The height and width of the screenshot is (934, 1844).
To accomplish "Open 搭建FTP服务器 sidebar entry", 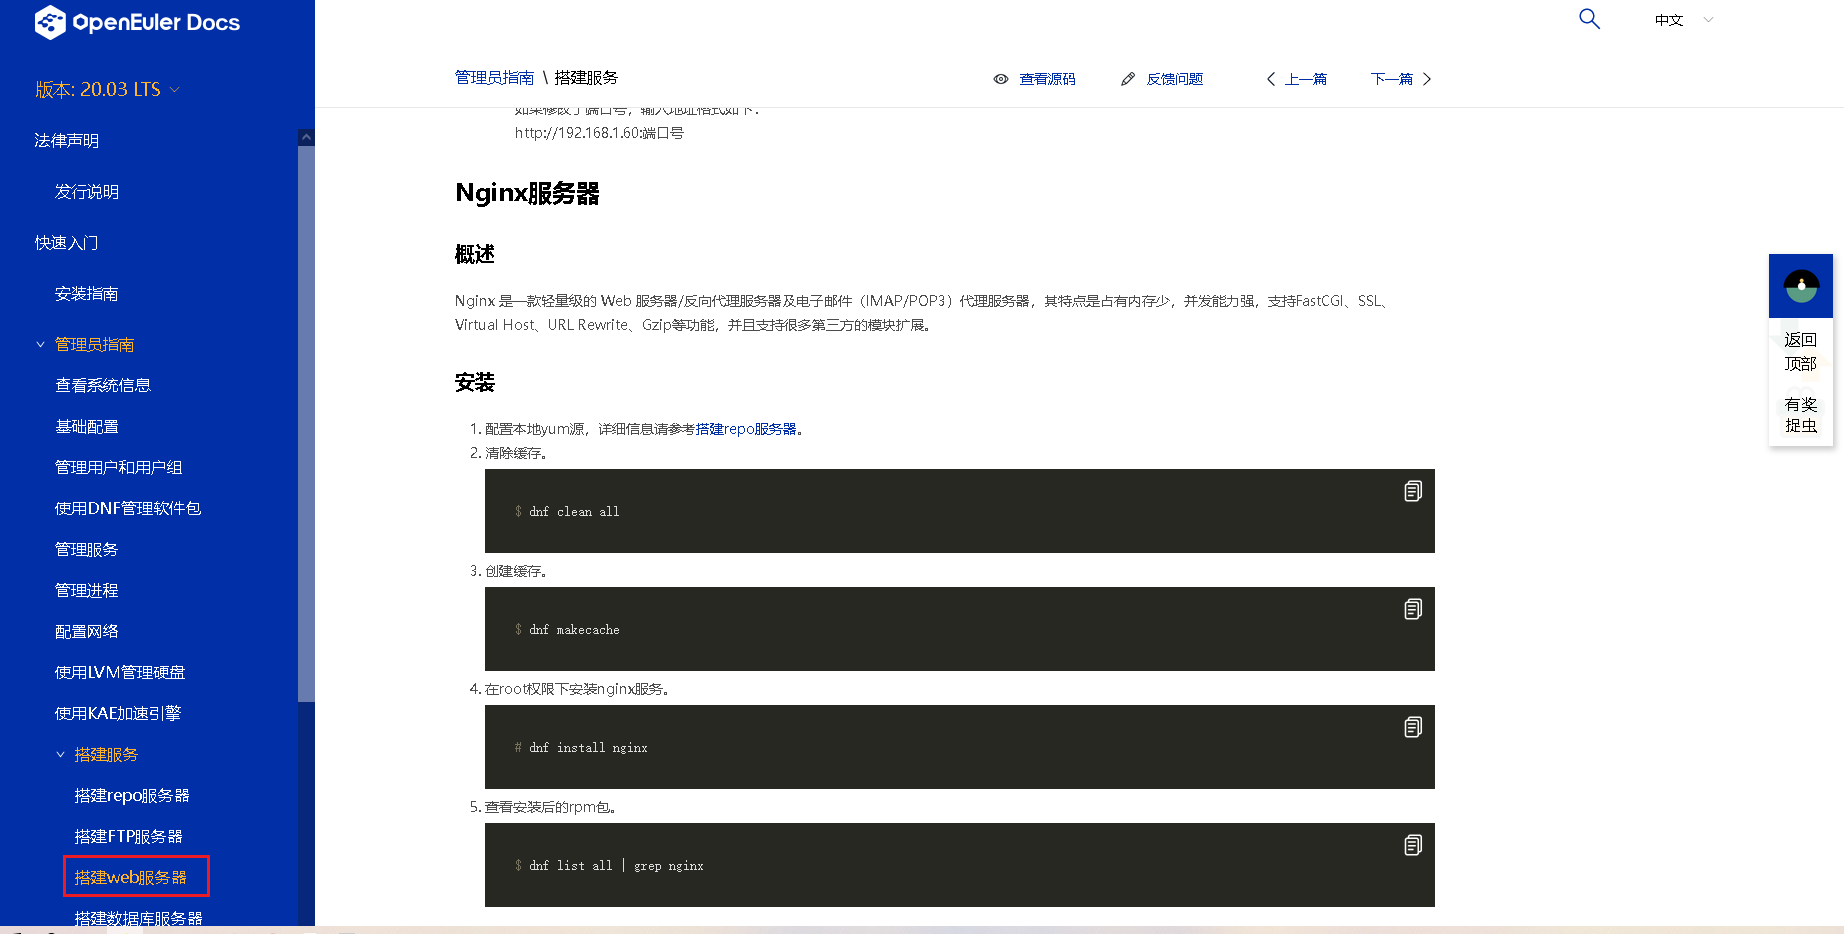I will 129,837.
